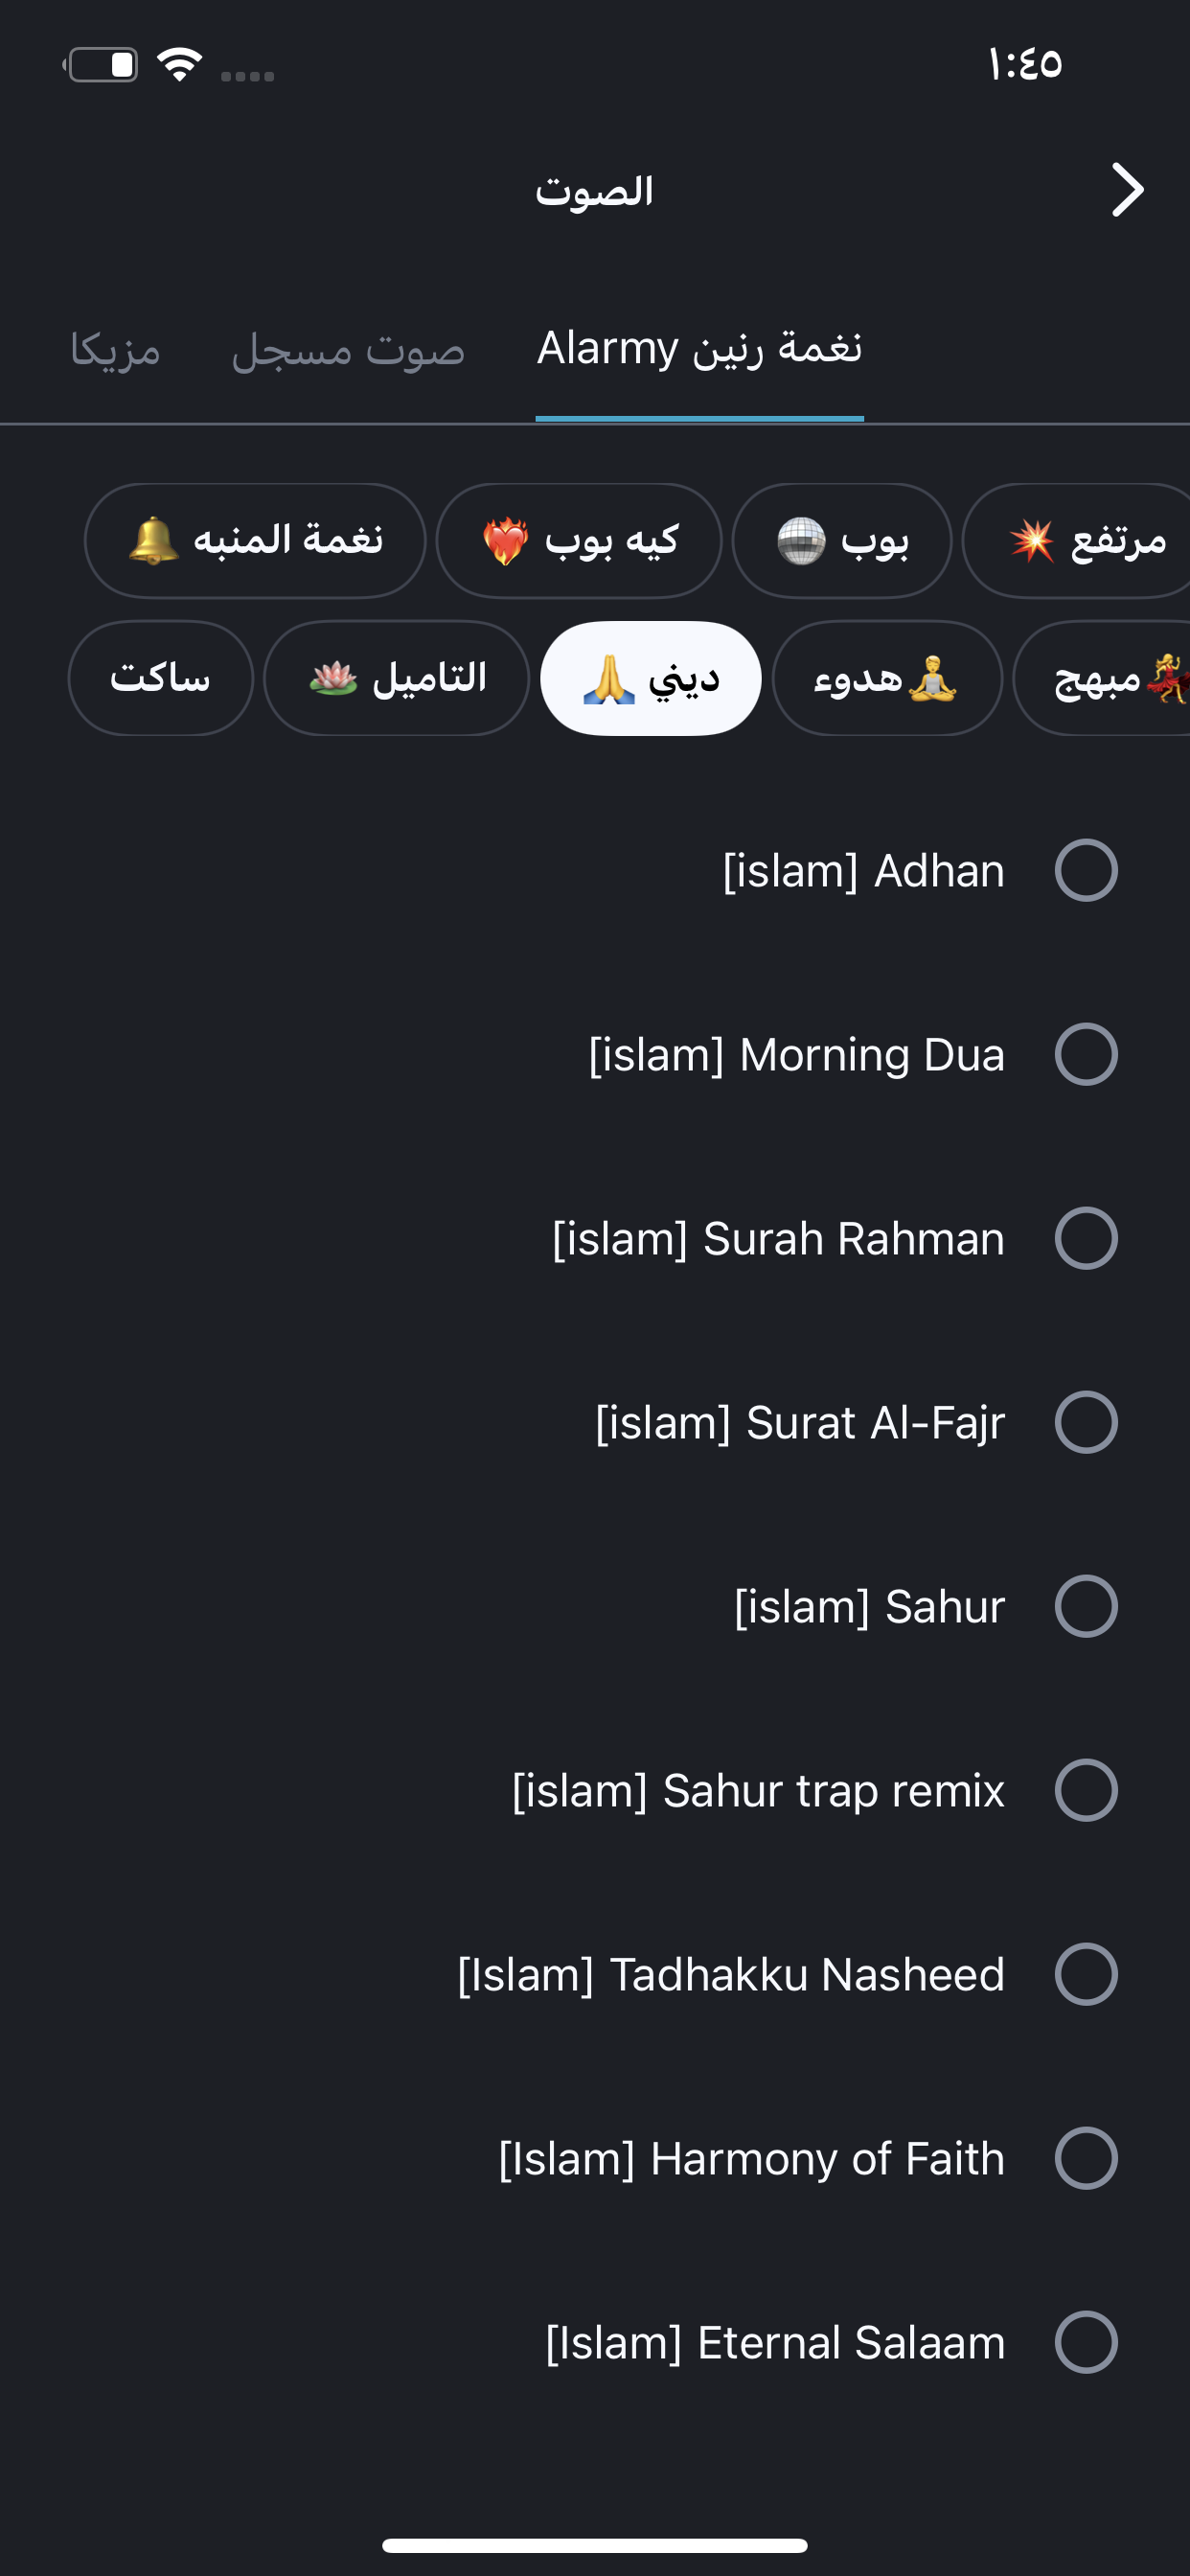Choose [Islam] Harmony of Faith radio button
Screen dimensions: 1190x2576
(1086, 2158)
